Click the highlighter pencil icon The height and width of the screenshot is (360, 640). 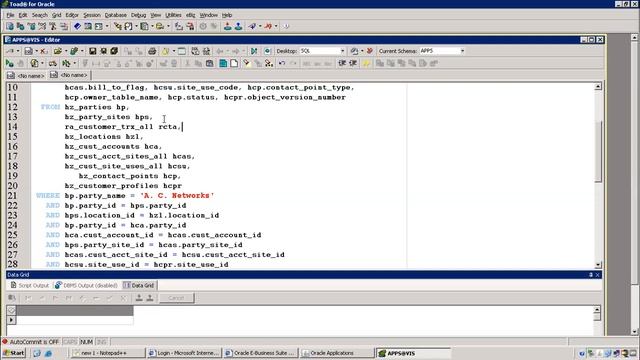pyautogui.click(x=247, y=63)
